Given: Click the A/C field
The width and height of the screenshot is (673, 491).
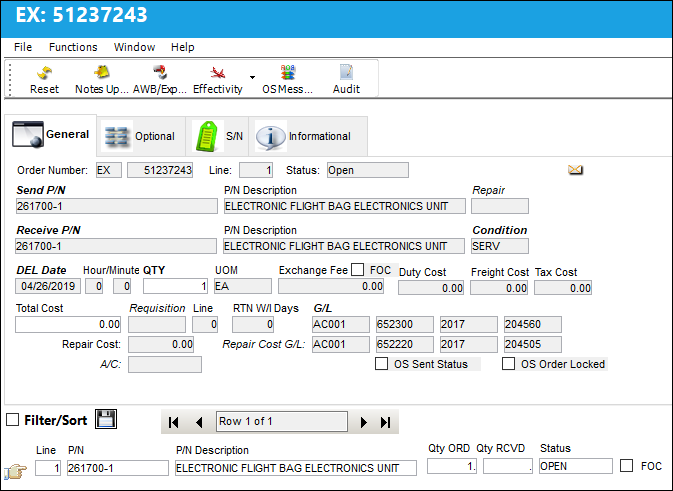Looking at the screenshot, I should click(165, 364).
